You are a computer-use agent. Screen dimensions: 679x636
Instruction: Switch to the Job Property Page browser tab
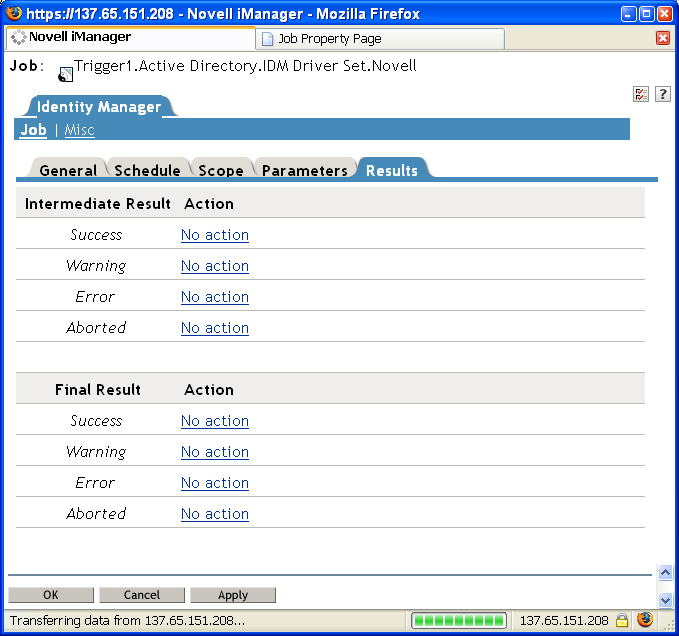coord(380,39)
